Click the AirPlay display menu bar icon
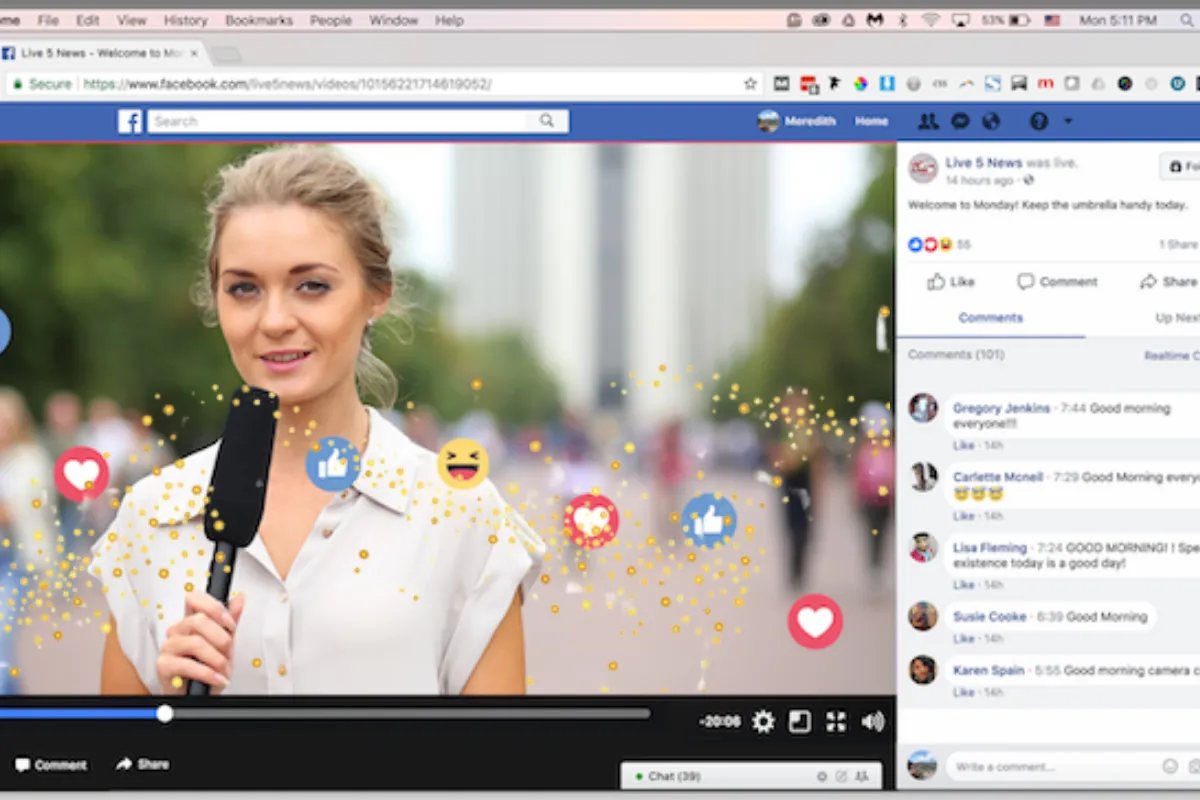 click(960, 20)
